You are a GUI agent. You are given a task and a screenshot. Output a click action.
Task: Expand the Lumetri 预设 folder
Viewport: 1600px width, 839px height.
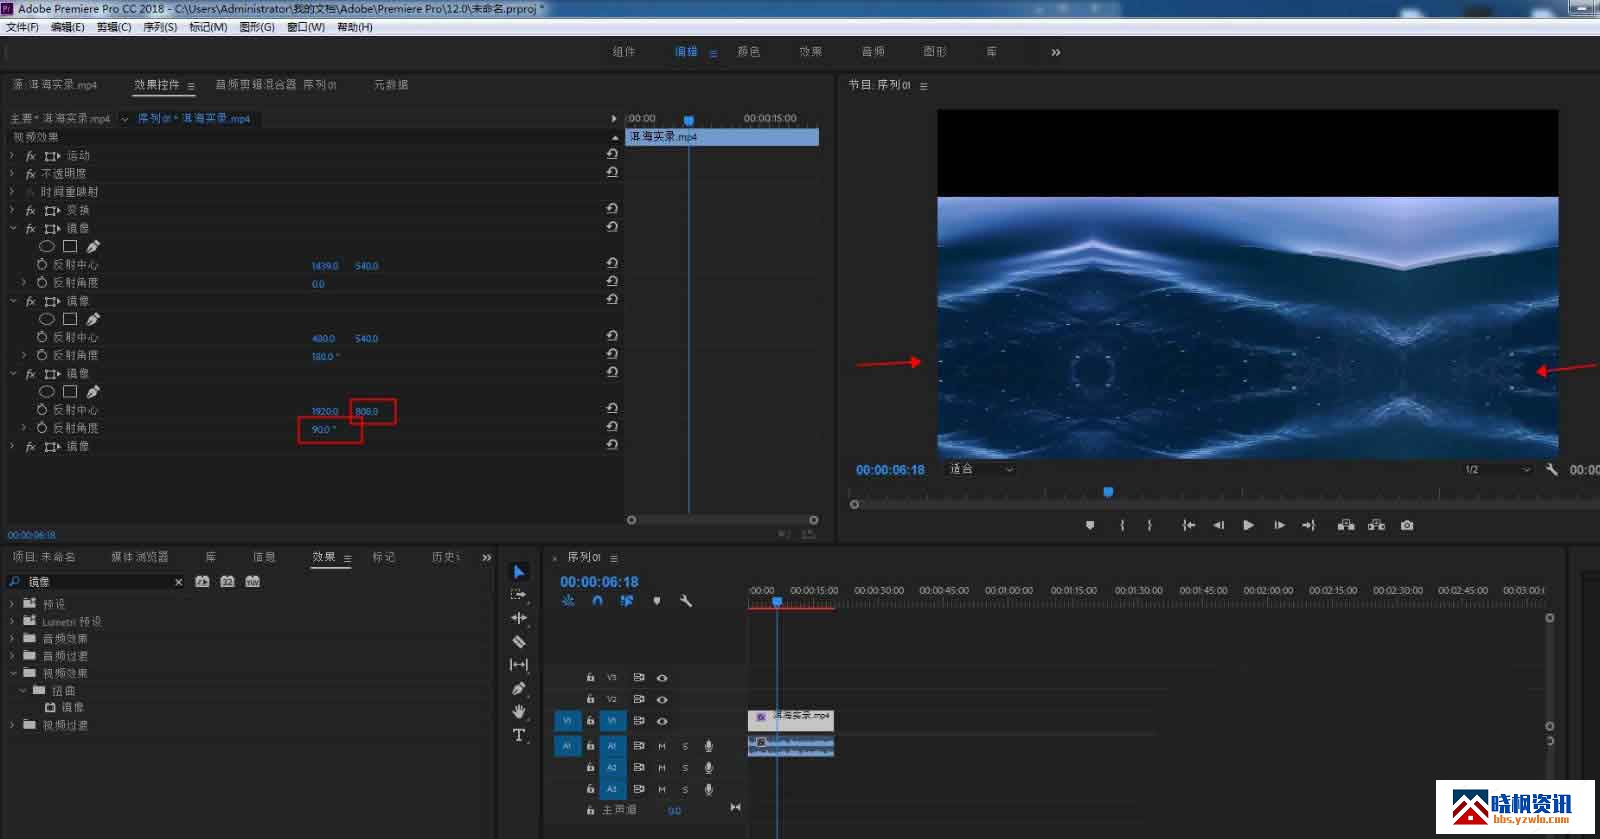pyautogui.click(x=12, y=621)
